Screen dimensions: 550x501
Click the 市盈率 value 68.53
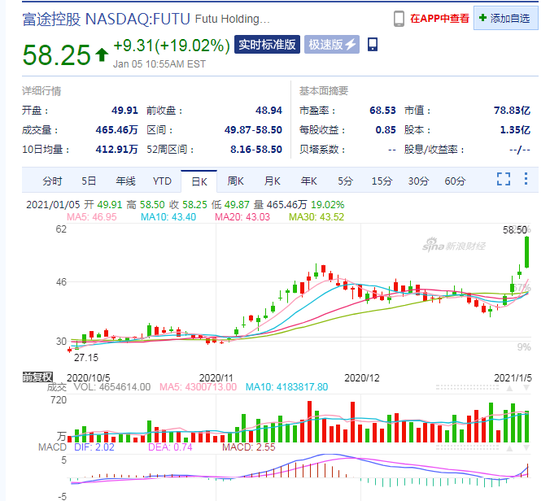382,111
